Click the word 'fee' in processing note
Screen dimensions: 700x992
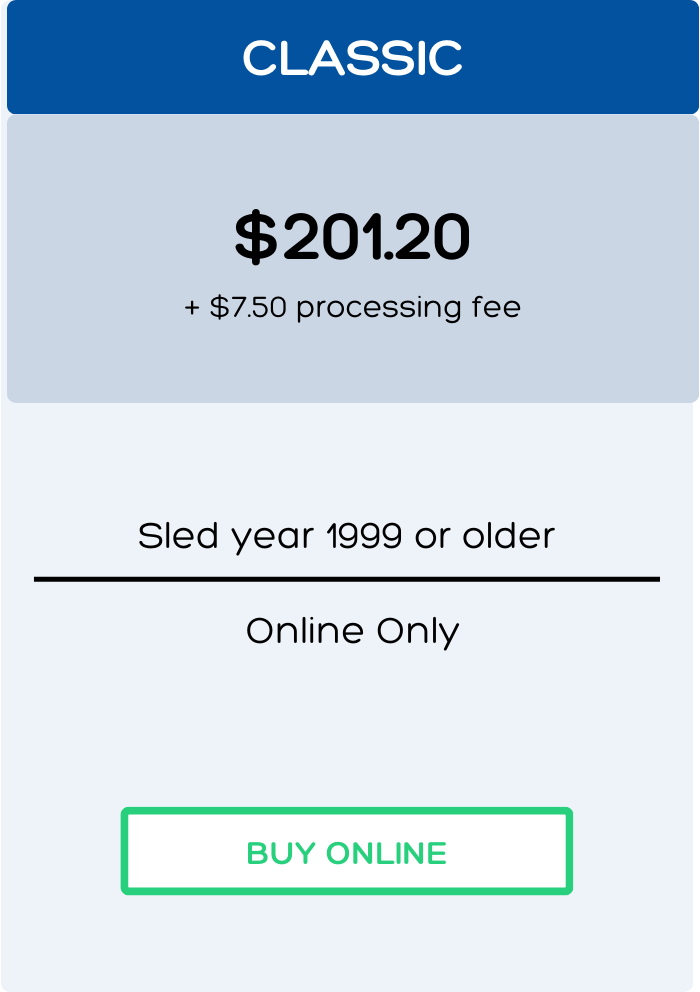point(496,307)
